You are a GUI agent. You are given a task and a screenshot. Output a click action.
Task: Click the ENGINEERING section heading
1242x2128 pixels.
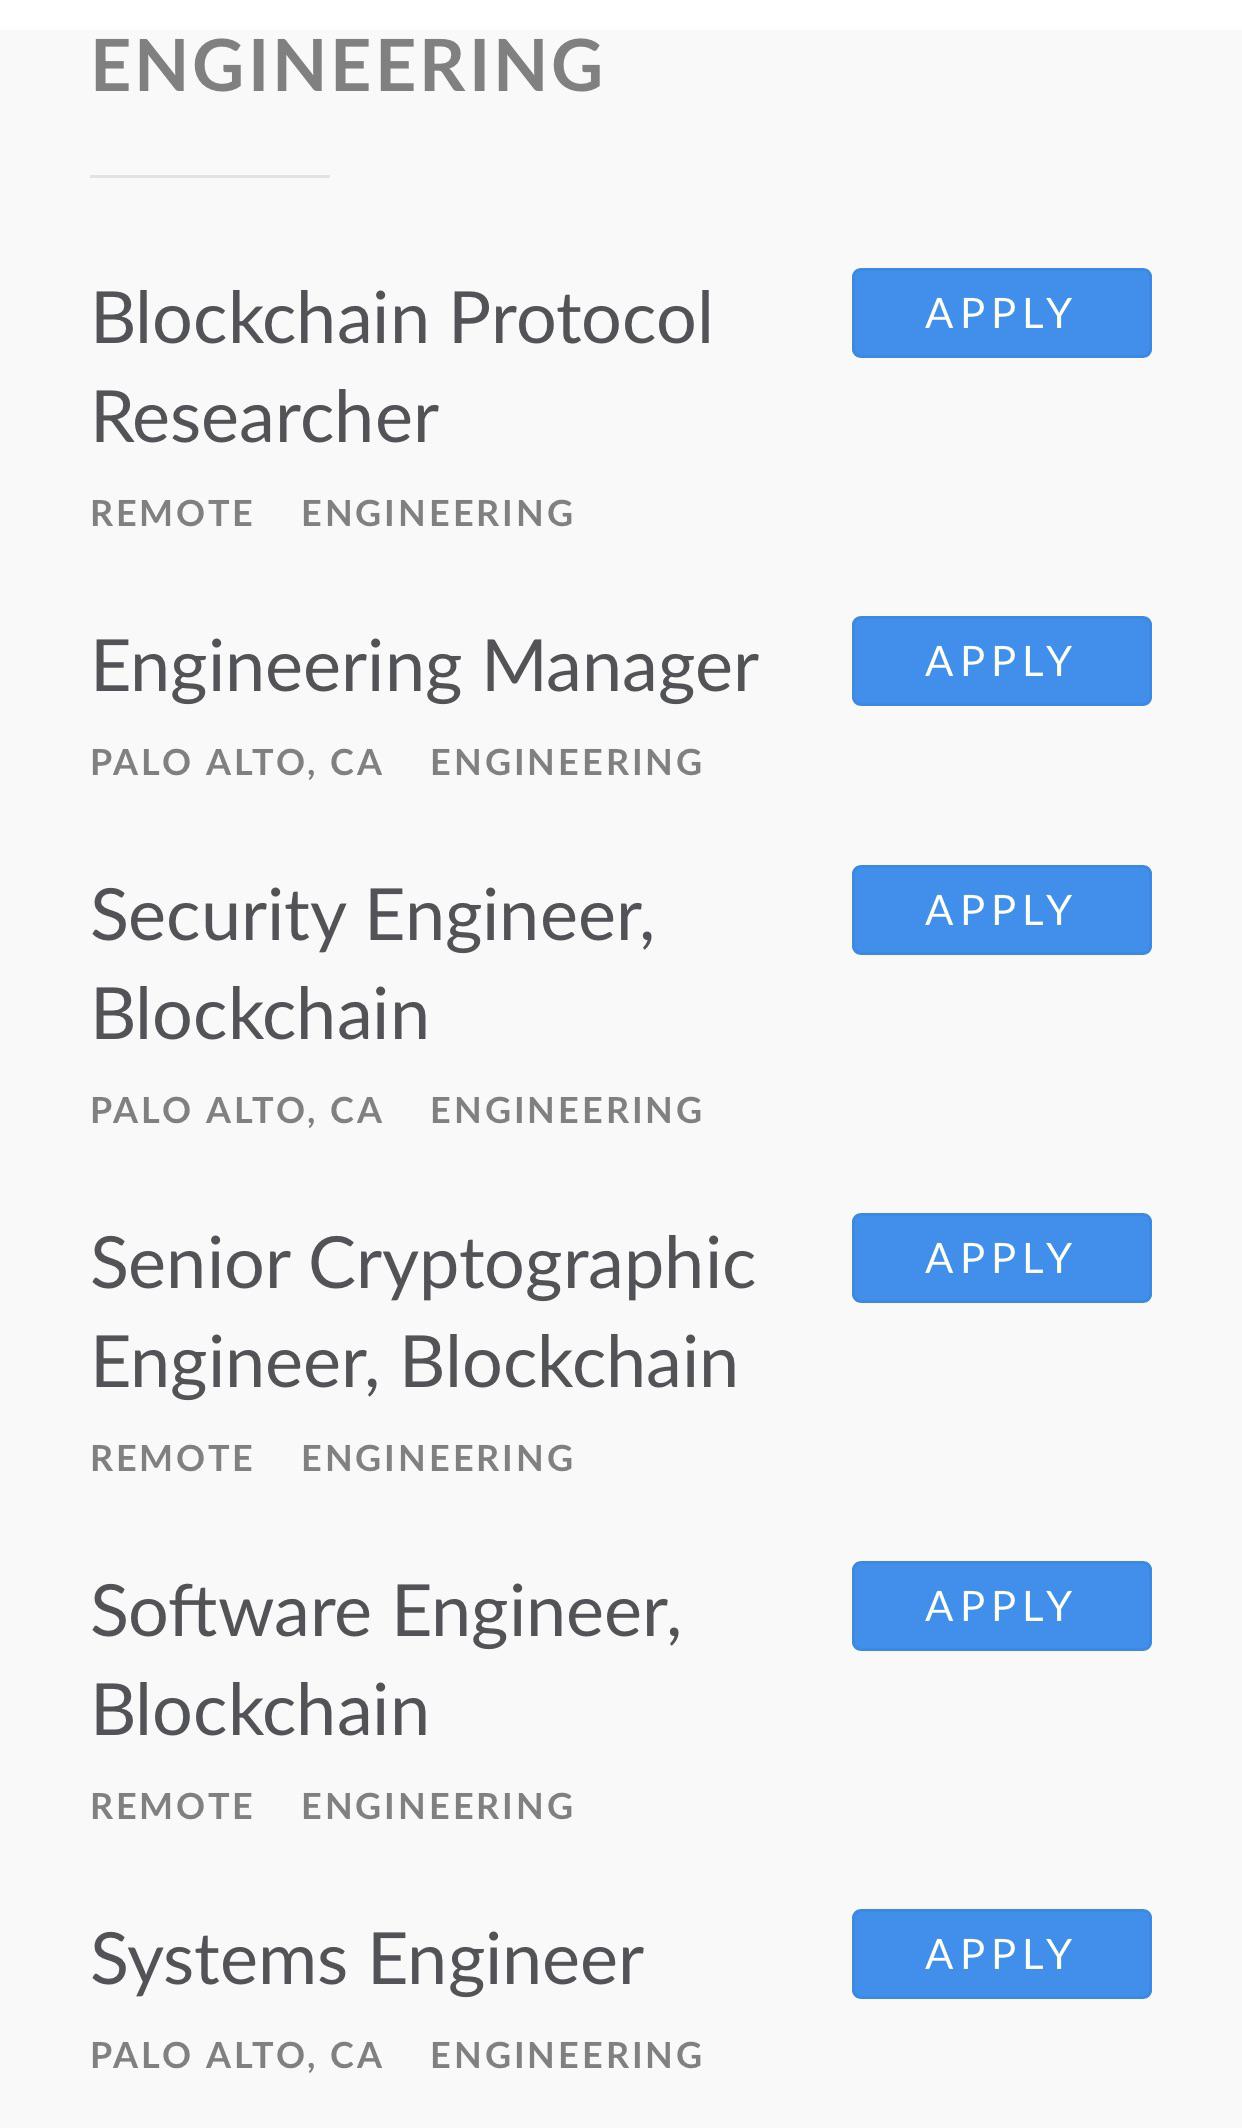(347, 65)
